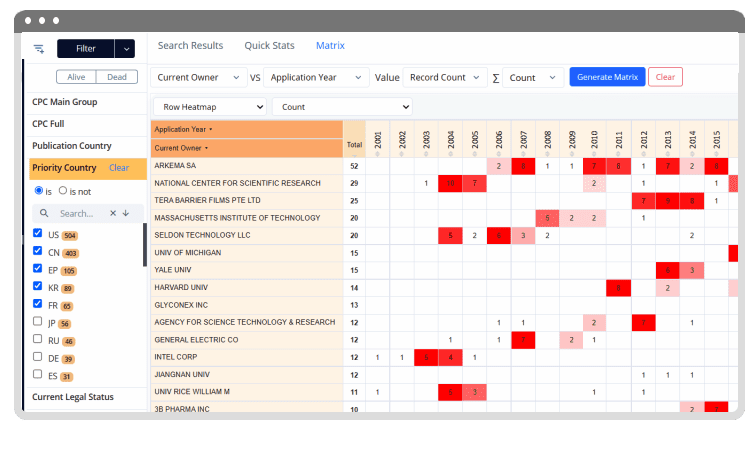Click the Filter button
The width and height of the screenshot is (750, 450).
[x=86, y=49]
